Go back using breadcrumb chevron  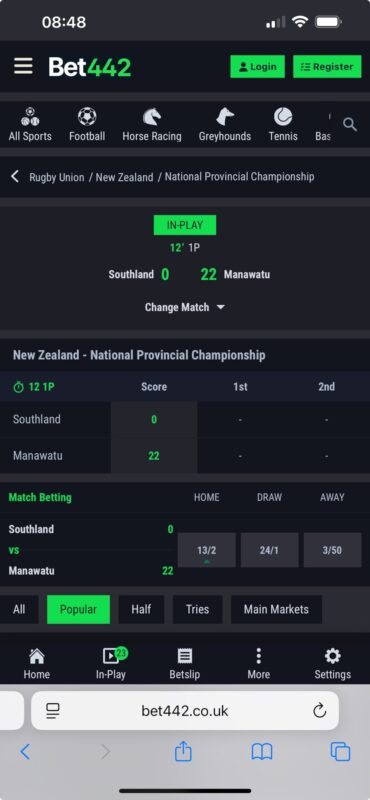(x=15, y=177)
